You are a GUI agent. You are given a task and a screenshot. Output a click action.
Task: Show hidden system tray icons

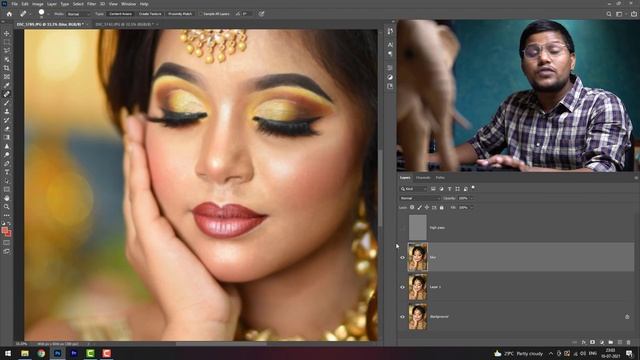point(551,353)
